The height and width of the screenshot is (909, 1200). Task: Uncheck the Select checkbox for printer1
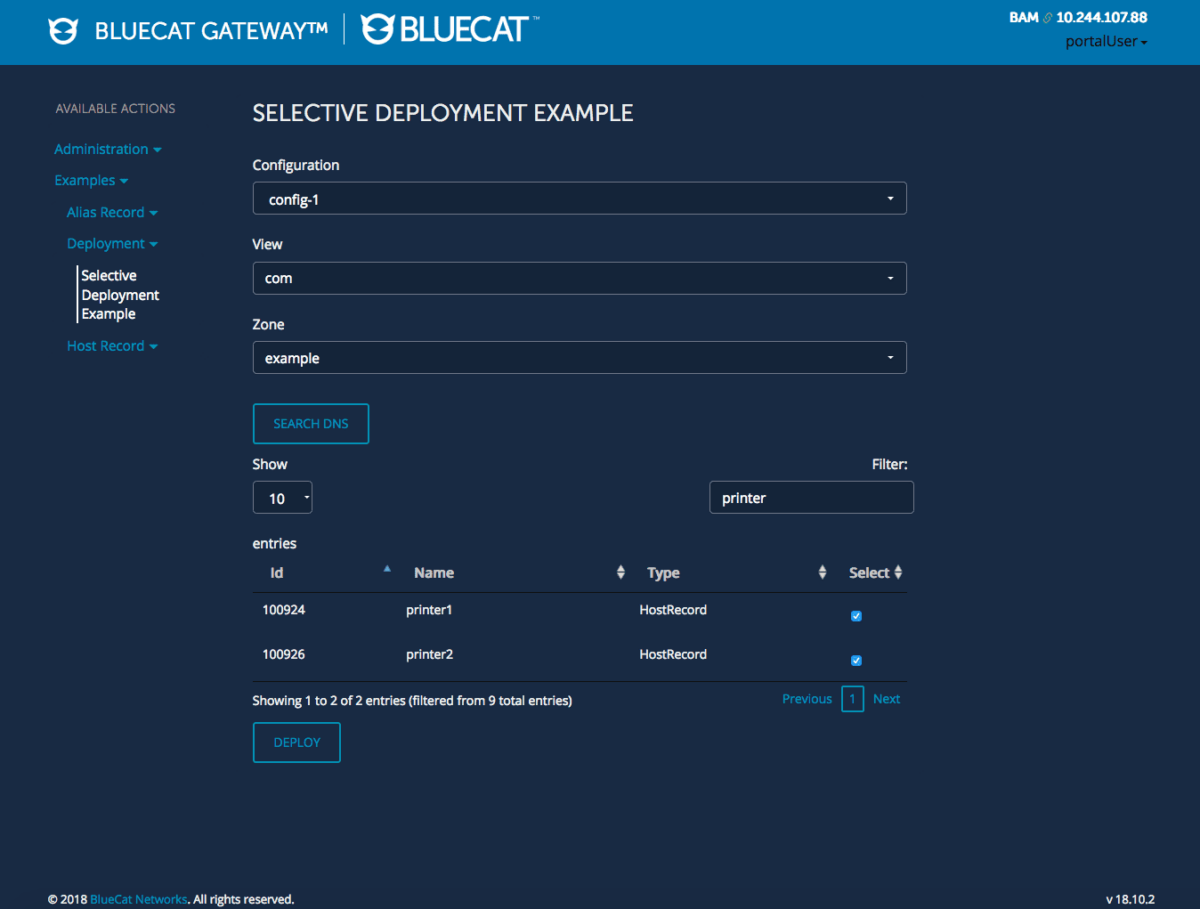click(856, 616)
